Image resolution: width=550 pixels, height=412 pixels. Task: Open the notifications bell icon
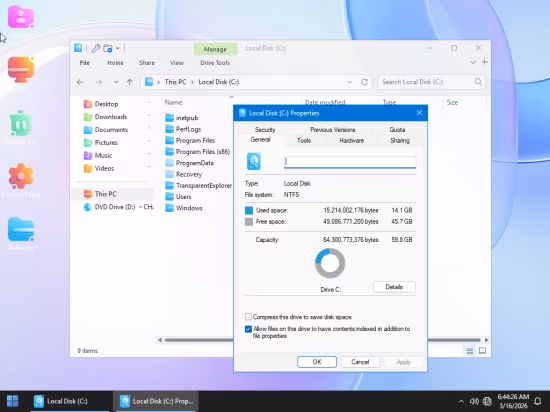tap(538, 401)
